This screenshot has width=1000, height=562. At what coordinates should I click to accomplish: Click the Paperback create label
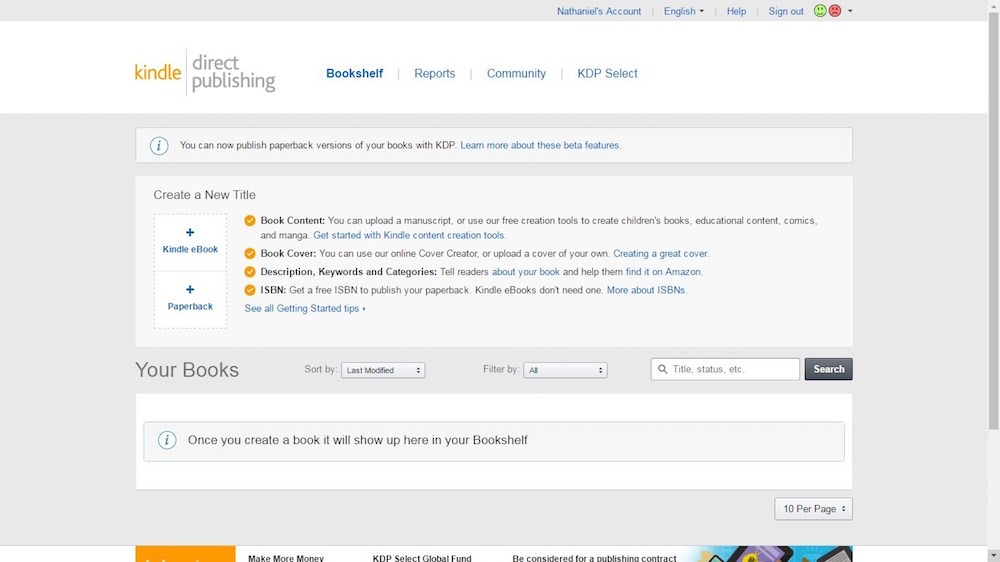190,306
